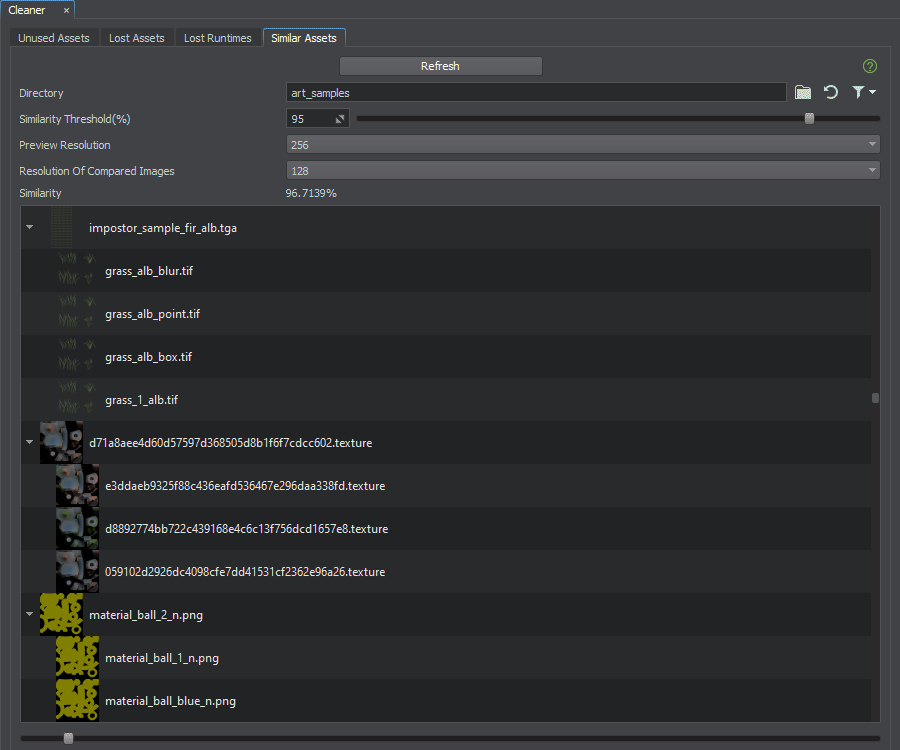The image size is (900, 750).
Task: Open the green help question mark icon
Action: 869,66
